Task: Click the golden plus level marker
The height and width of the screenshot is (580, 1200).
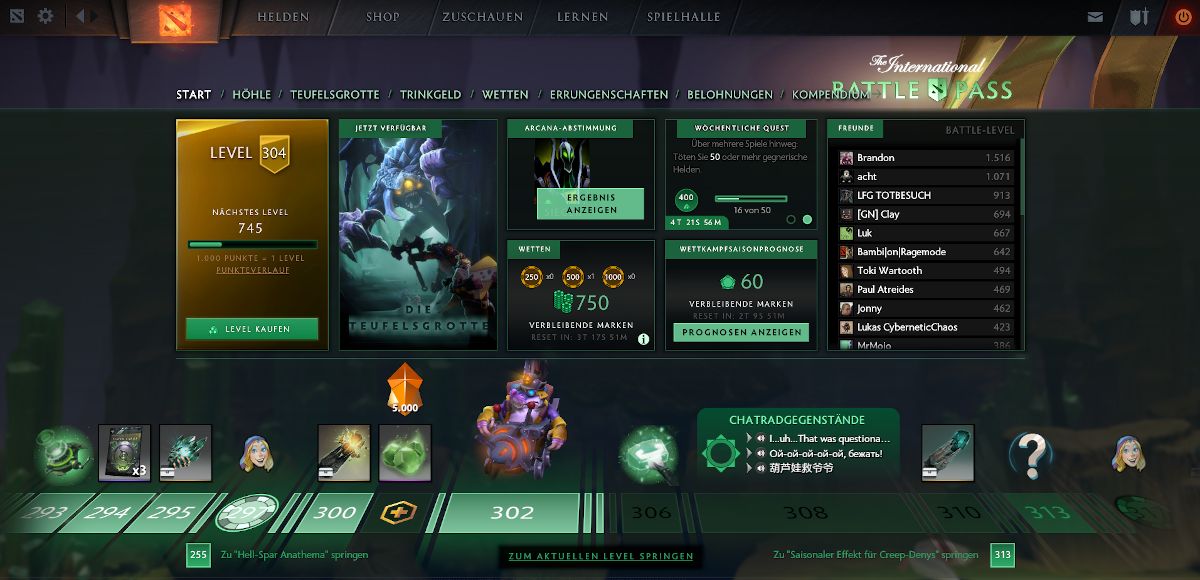Action: (x=398, y=514)
